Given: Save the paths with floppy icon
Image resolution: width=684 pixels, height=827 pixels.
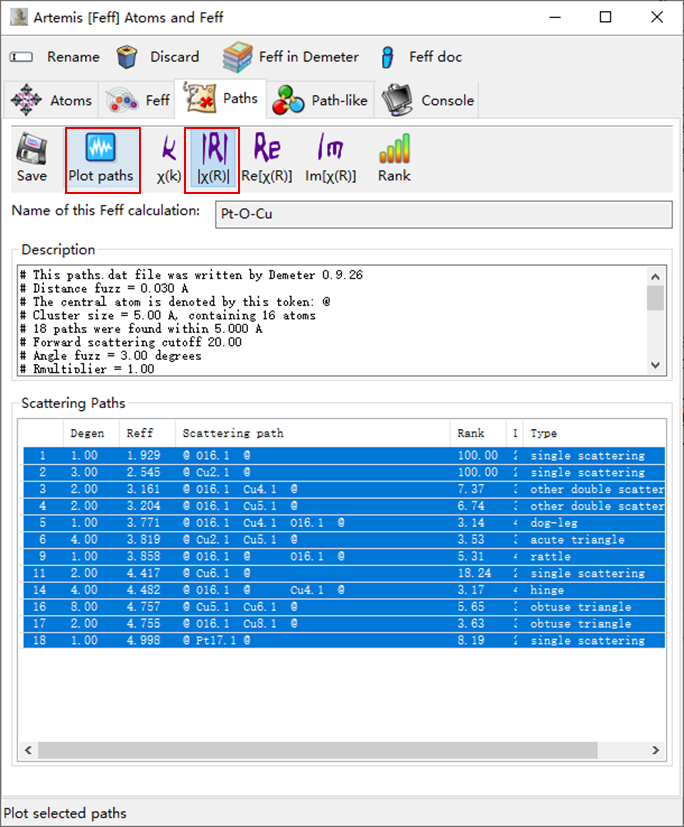Looking at the screenshot, I should point(32,158).
